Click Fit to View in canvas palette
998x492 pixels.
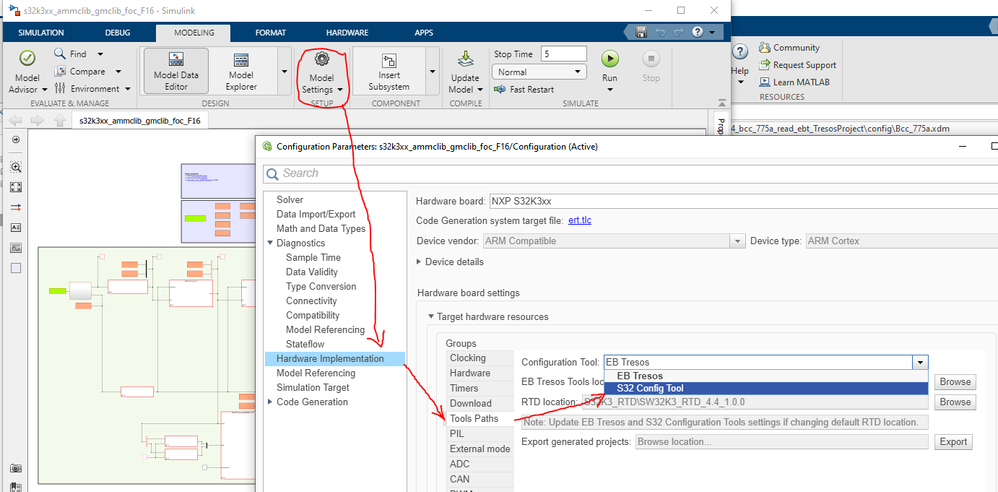(17, 187)
